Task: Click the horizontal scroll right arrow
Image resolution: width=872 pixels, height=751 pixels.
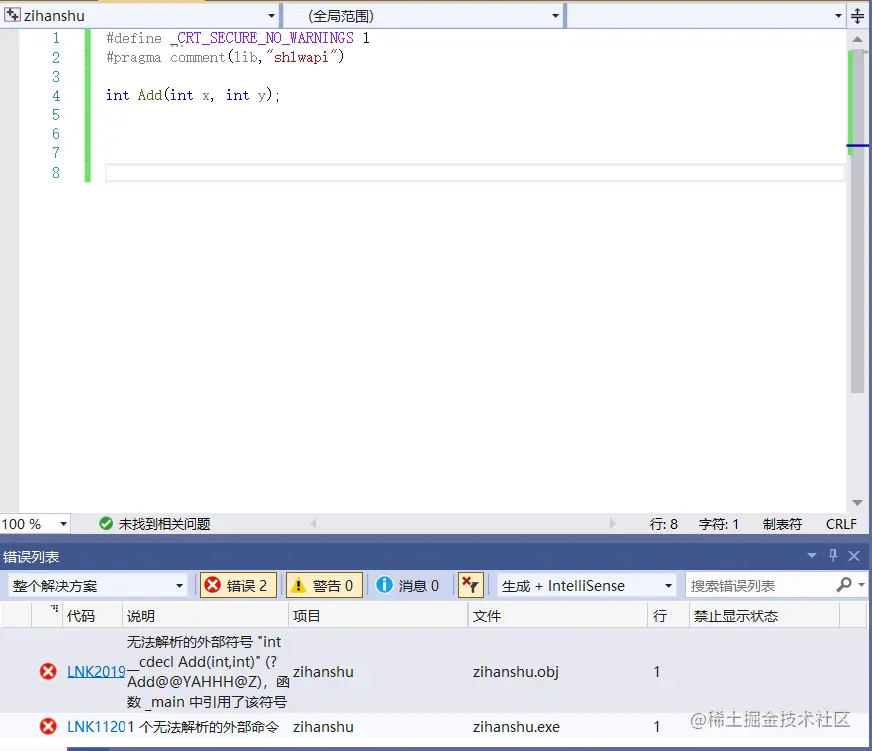Action: (612, 523)
